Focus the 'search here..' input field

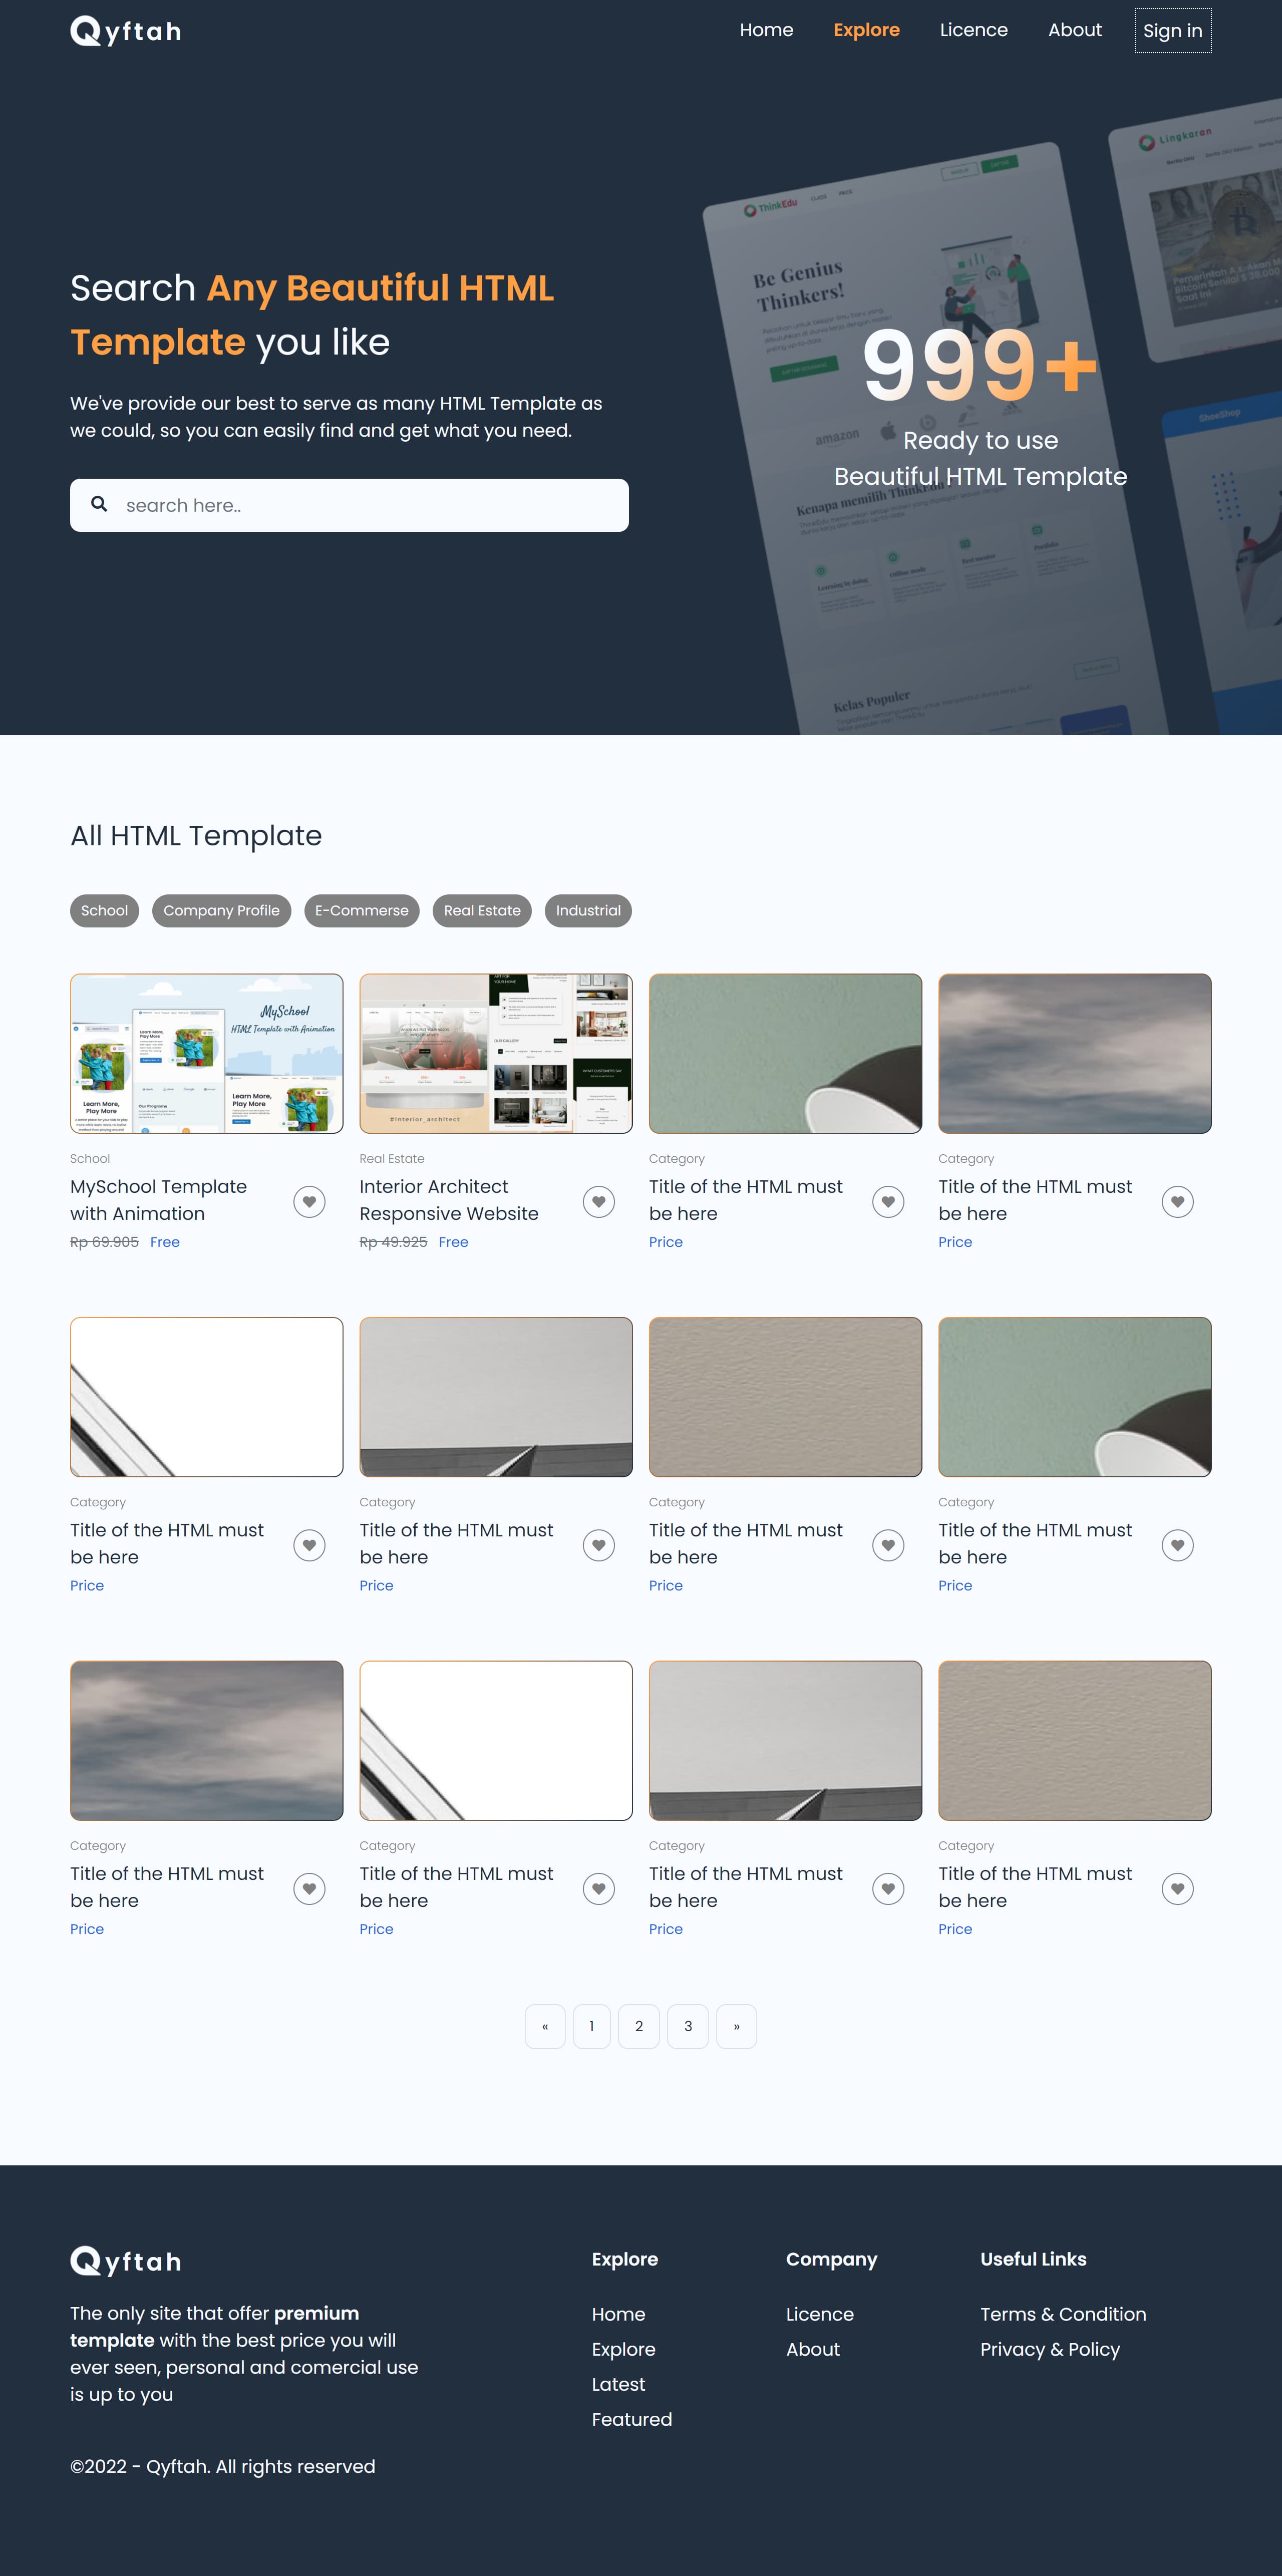pyautogui.click(x=349, y=505)
